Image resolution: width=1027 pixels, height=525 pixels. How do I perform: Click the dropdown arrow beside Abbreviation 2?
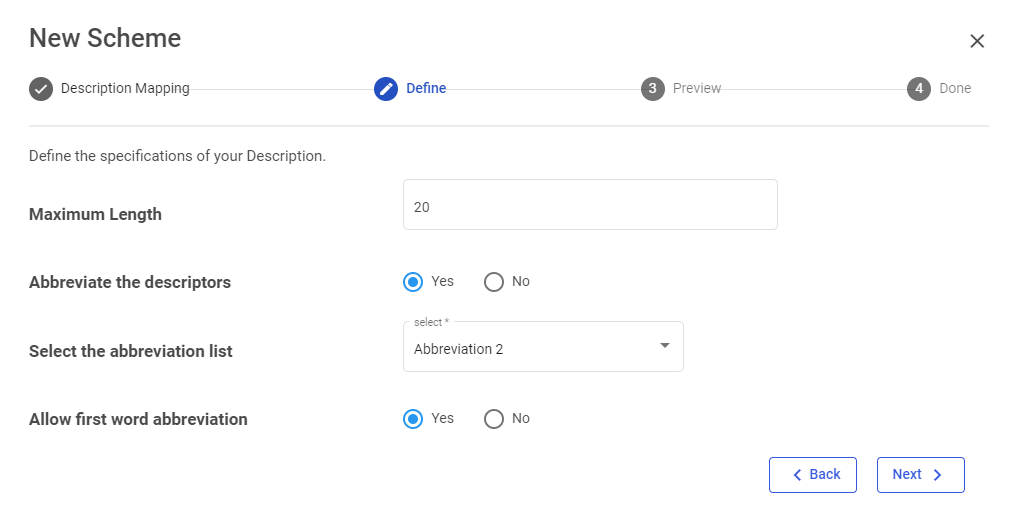tap(665, 346)
